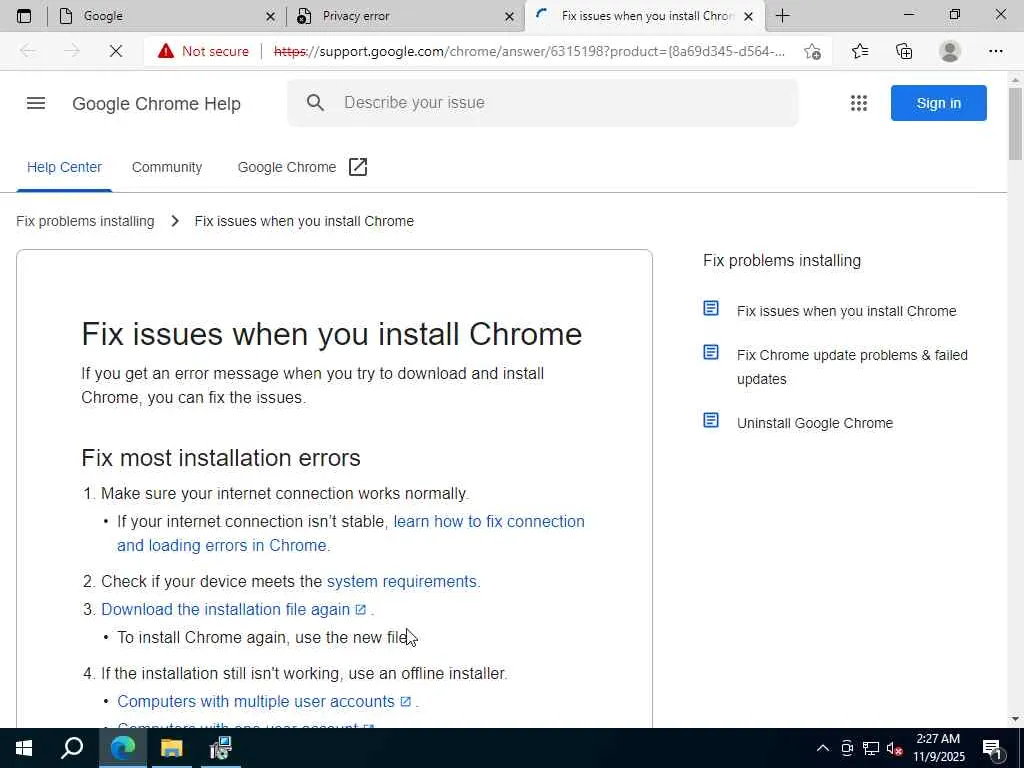The image size is (1024, 768).
Task: Open the Favorites list
Action: pyautogui.click(x=860, y=51)
